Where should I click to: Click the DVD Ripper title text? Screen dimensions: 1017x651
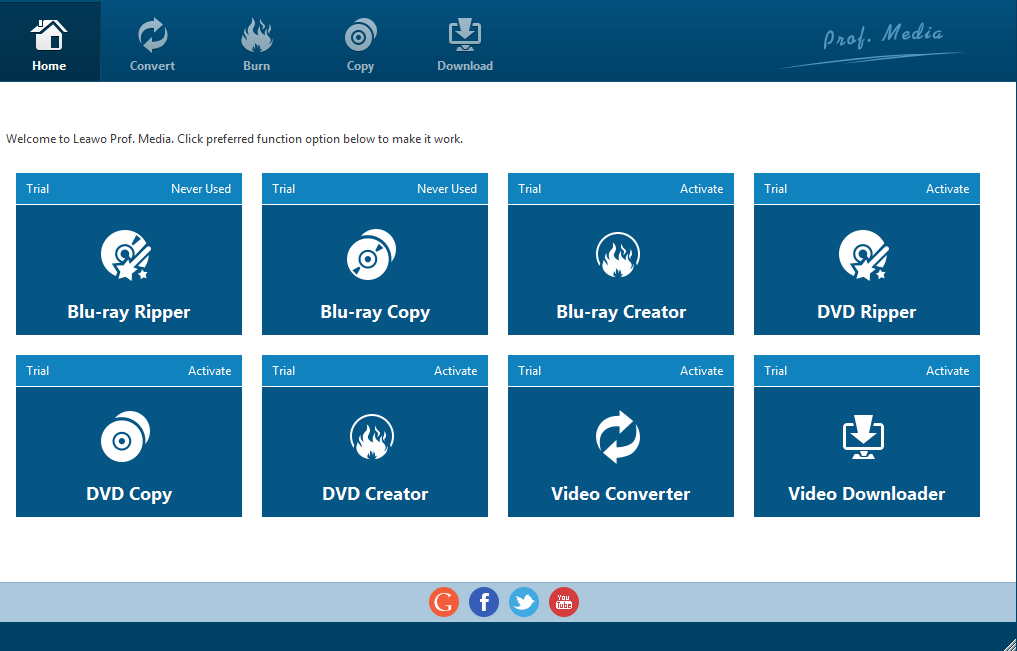[x=867, y=313]
